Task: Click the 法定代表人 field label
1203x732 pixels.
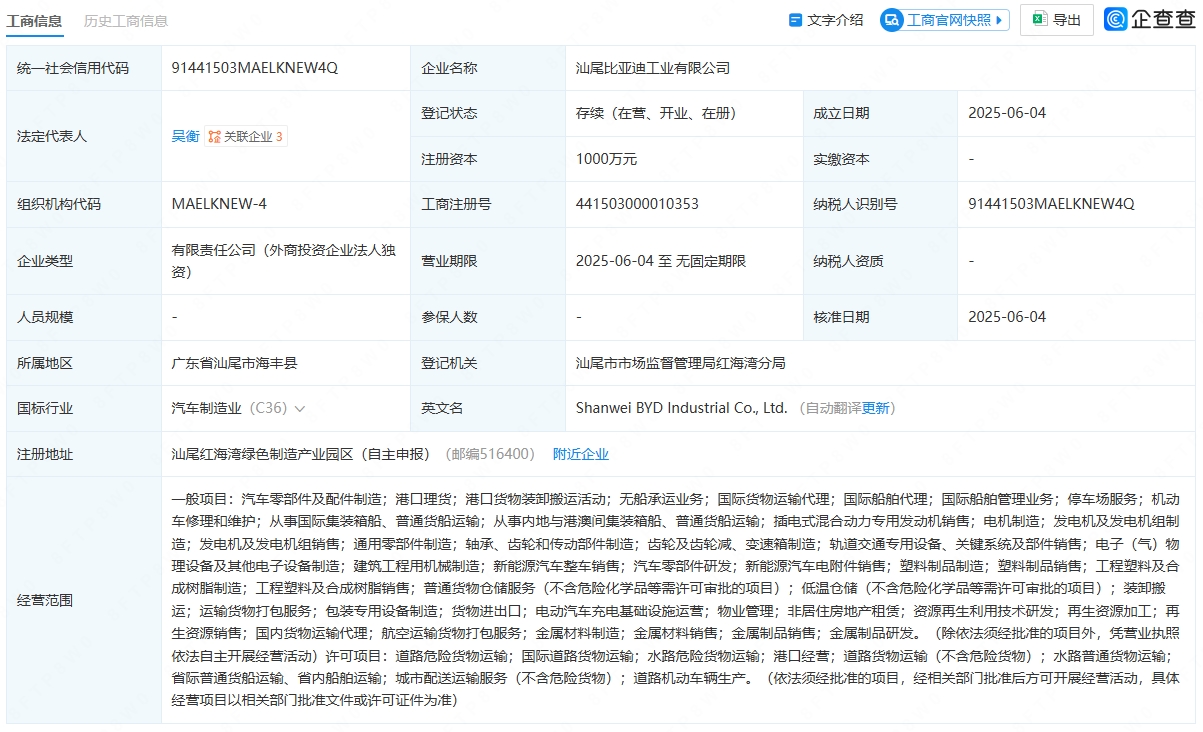Action: pyautogui.click(x=52, y=136)
